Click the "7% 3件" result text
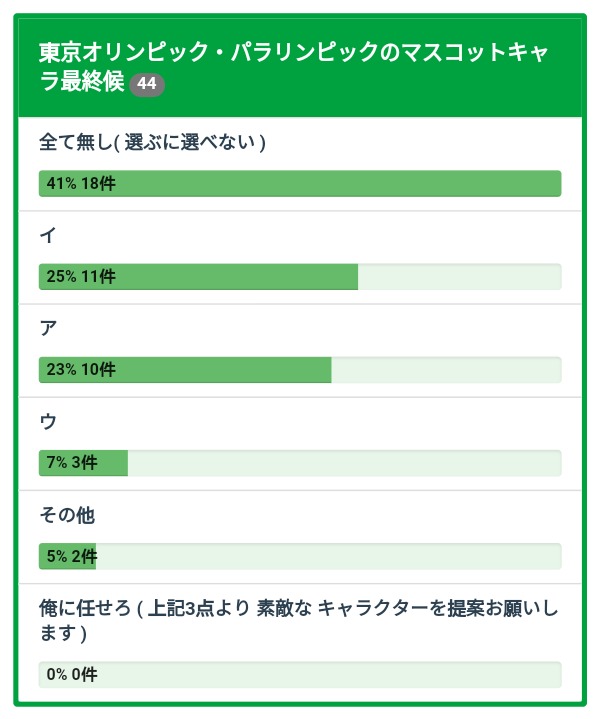The image size is (600, 719). point(72,463)
